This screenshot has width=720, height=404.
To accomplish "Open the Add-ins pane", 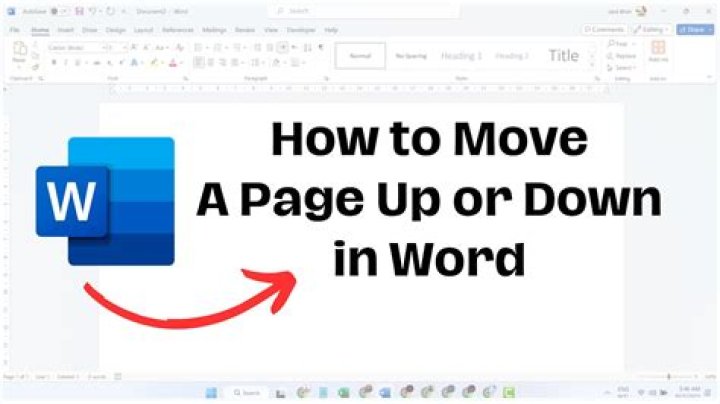I will (x=658, y=51).
